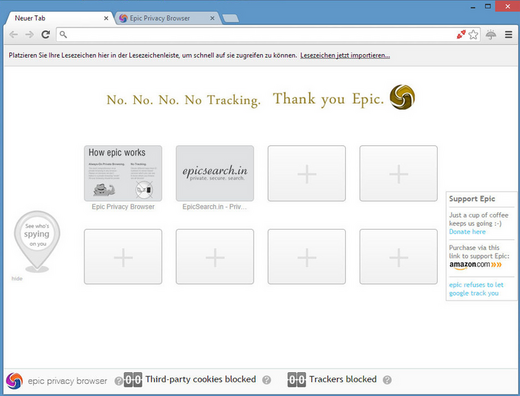This screenshot has width=520, height=396.
Task: Open epic refuses to let google track you link
Action: coord(476,289)
